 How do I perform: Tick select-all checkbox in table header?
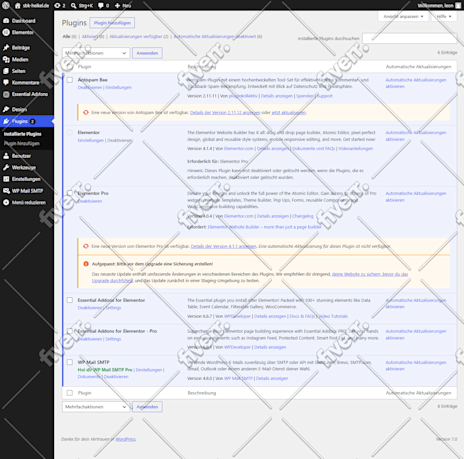(x=70, y=67)
